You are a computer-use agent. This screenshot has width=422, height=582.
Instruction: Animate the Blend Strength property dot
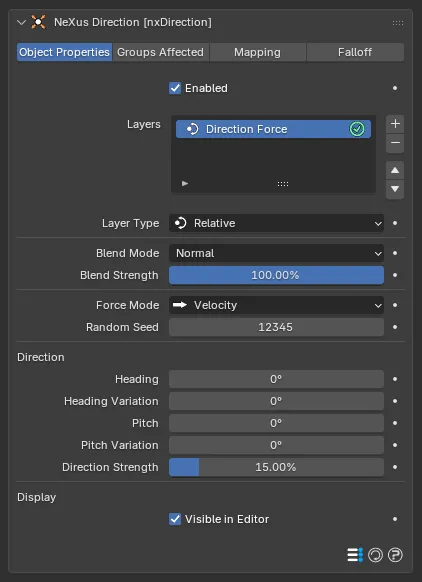(x=395, y=275)
